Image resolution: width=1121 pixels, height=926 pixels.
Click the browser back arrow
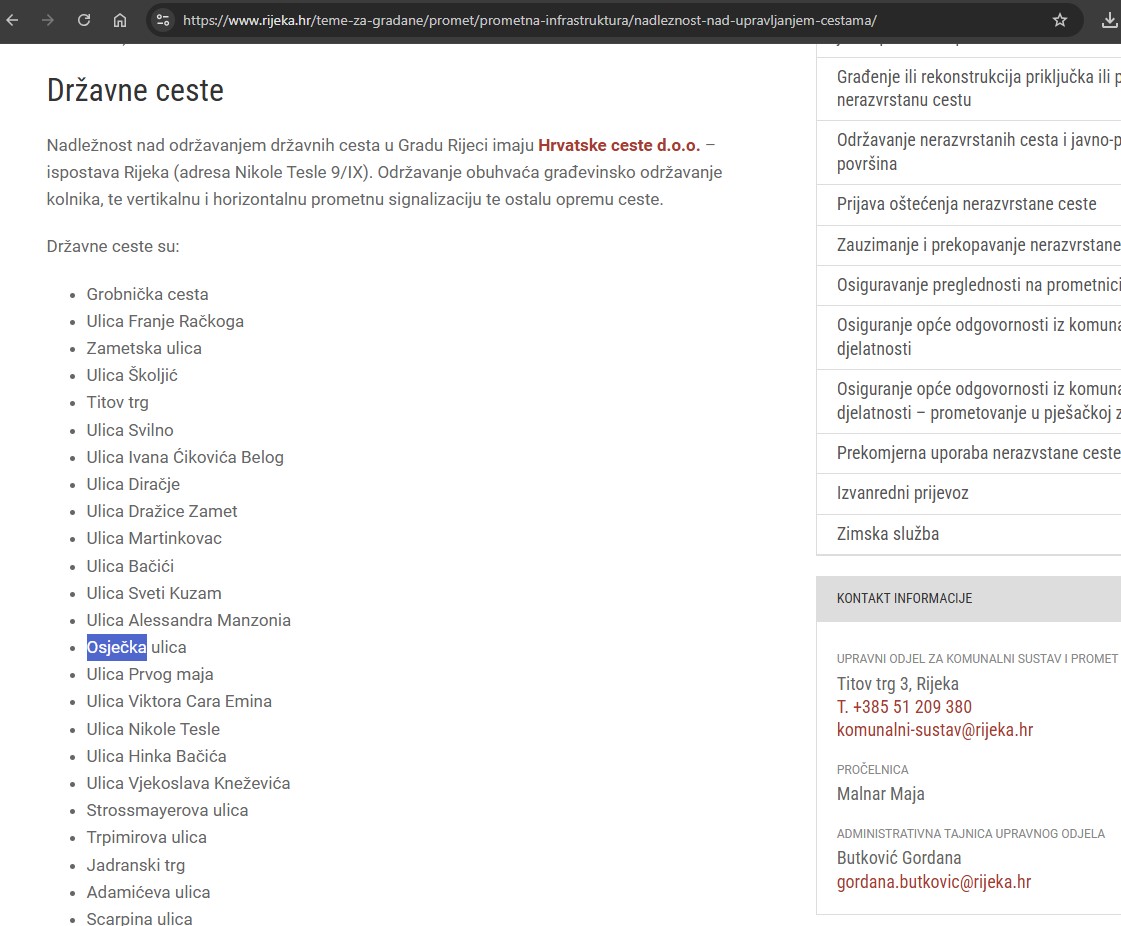tap(13, 20)
